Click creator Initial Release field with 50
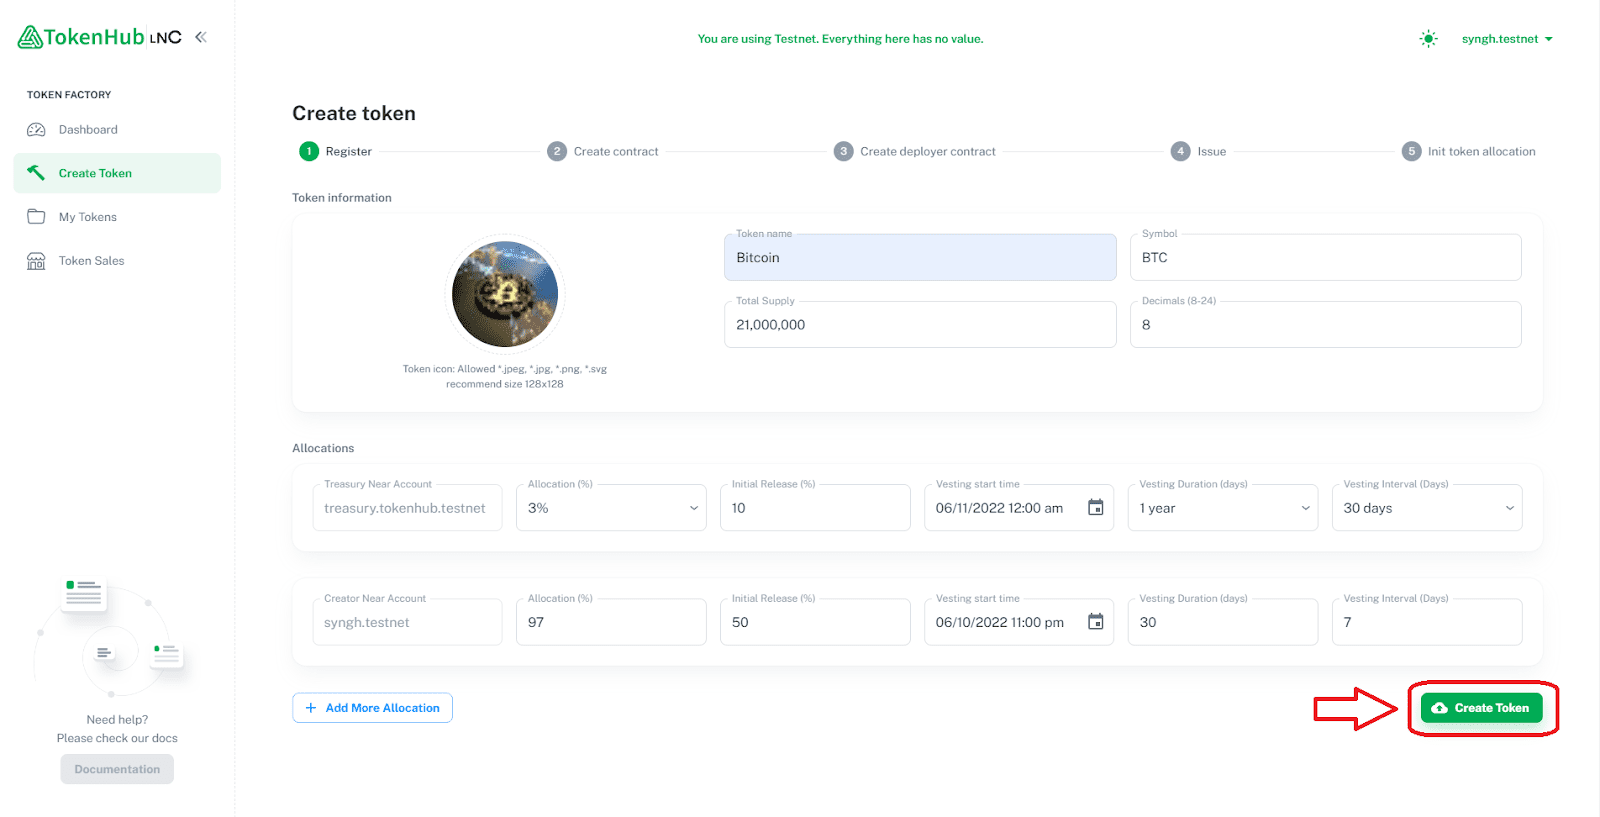This screenshot has height=817, width=1600. click(x=815, y=622)
